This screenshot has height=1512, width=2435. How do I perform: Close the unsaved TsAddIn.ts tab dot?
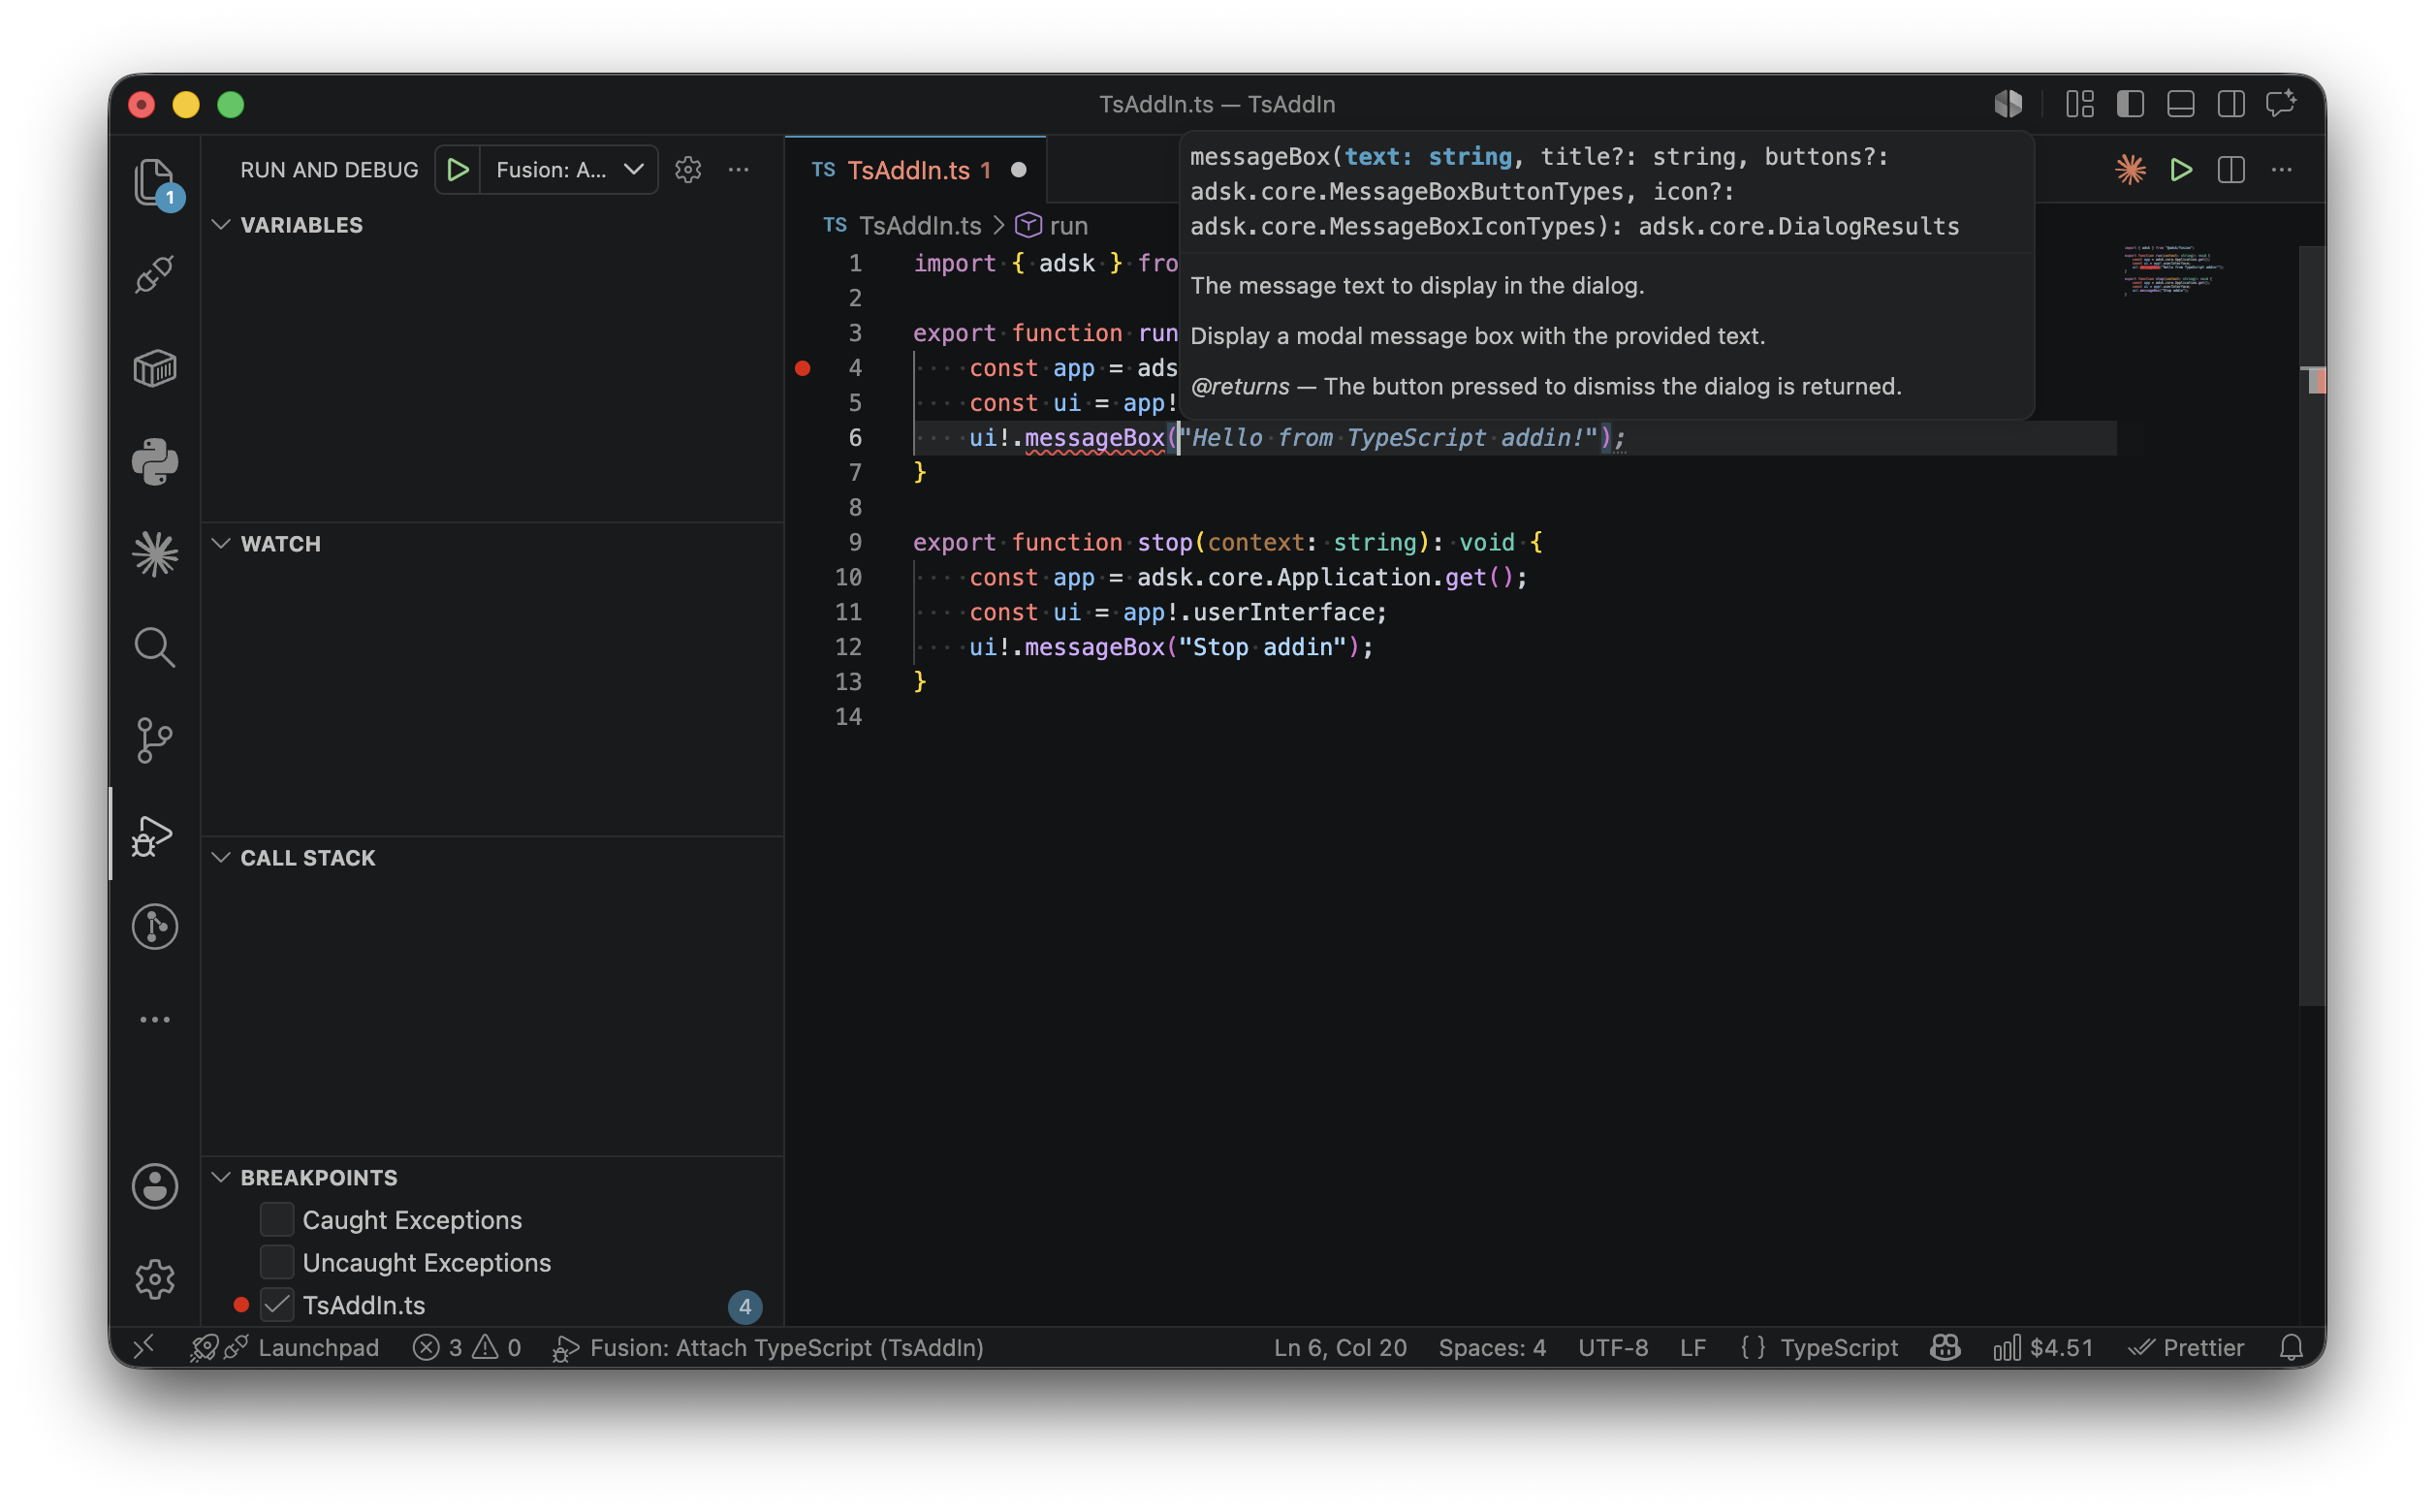tap(1018, 170)
